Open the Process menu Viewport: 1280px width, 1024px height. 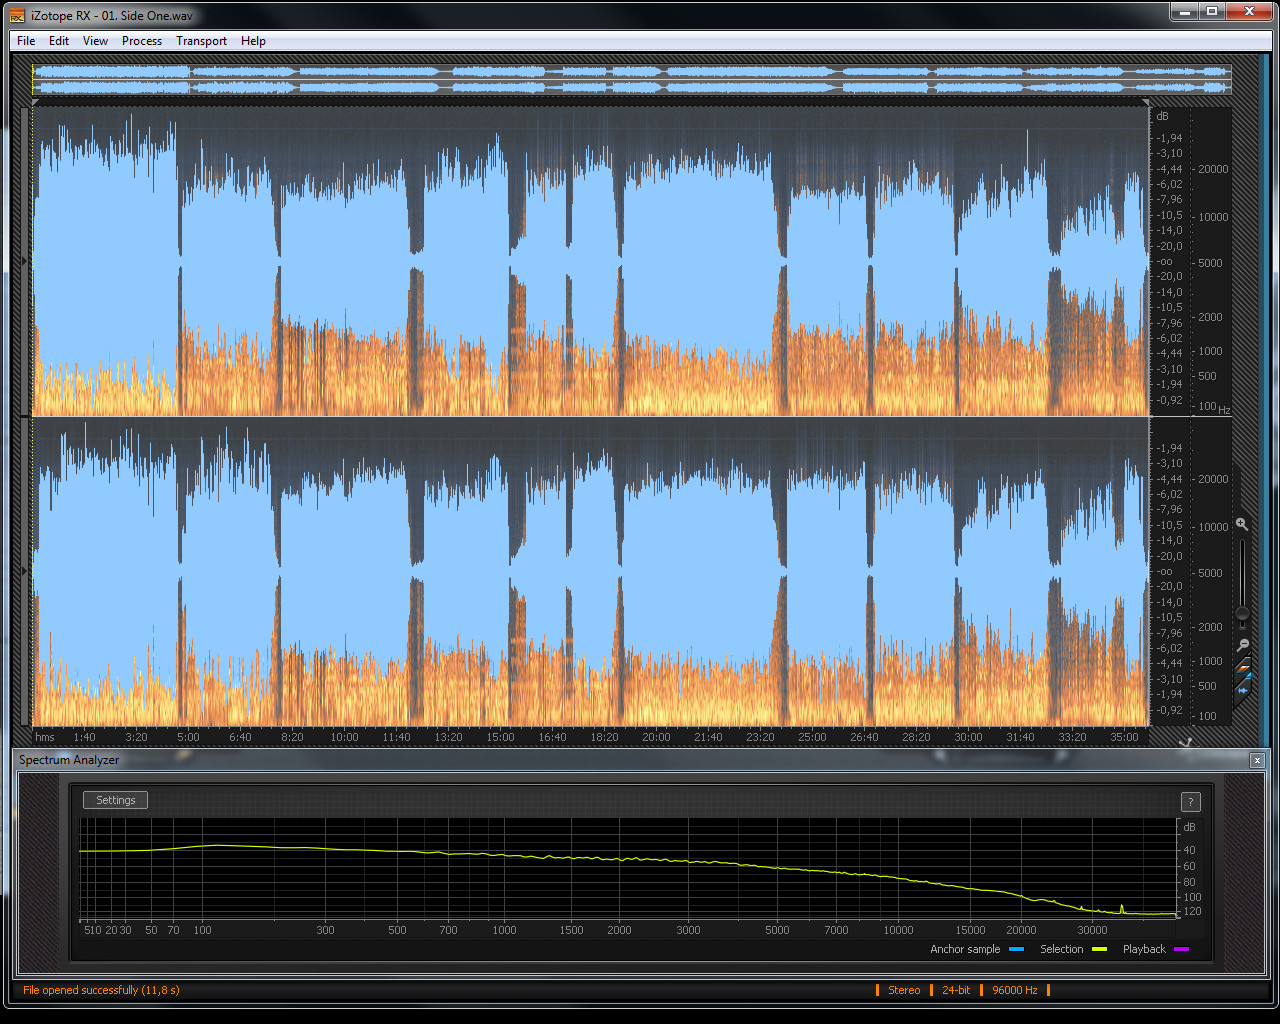142,41
